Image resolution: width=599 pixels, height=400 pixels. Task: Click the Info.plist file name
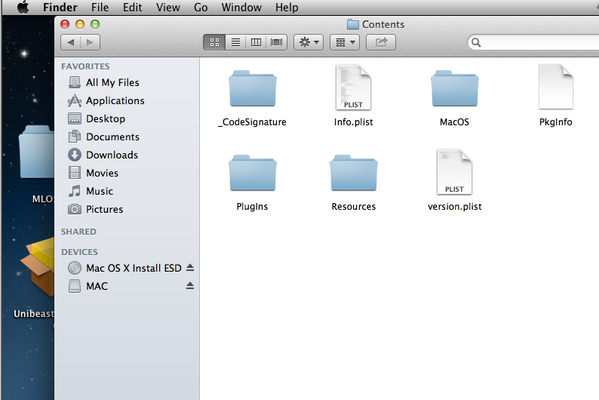pos(353,122)
